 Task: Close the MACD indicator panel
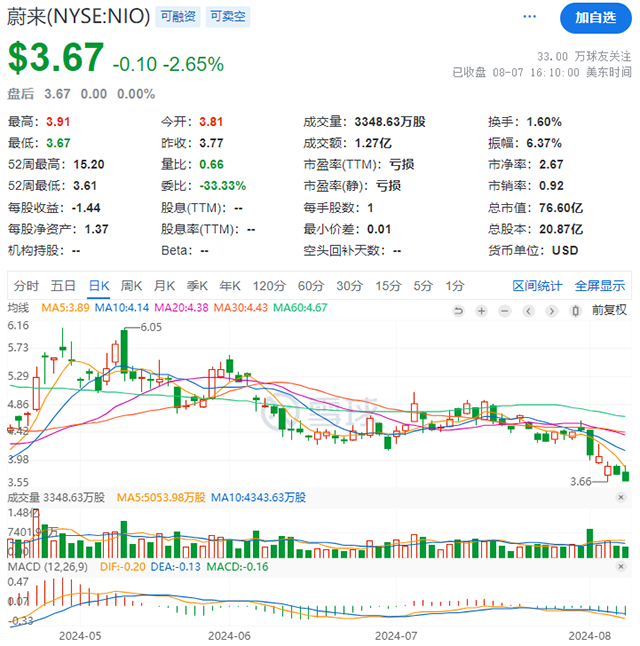[621, 567]
